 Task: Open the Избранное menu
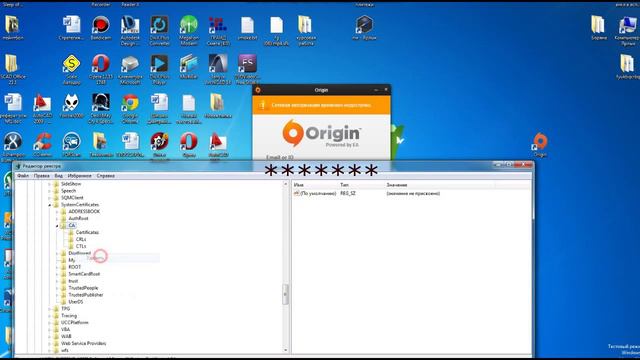(x=80, y=176)
